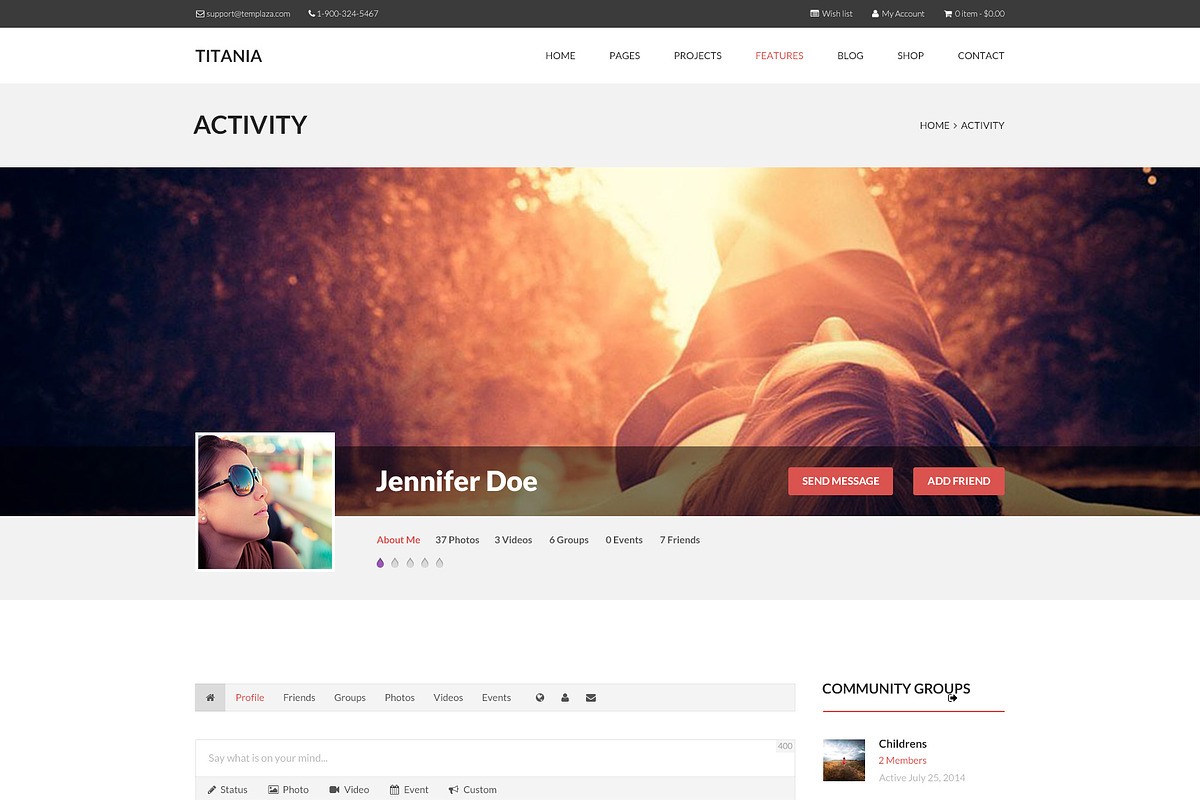
Task: Open the Childrens group link
Action: click(902, 744)
